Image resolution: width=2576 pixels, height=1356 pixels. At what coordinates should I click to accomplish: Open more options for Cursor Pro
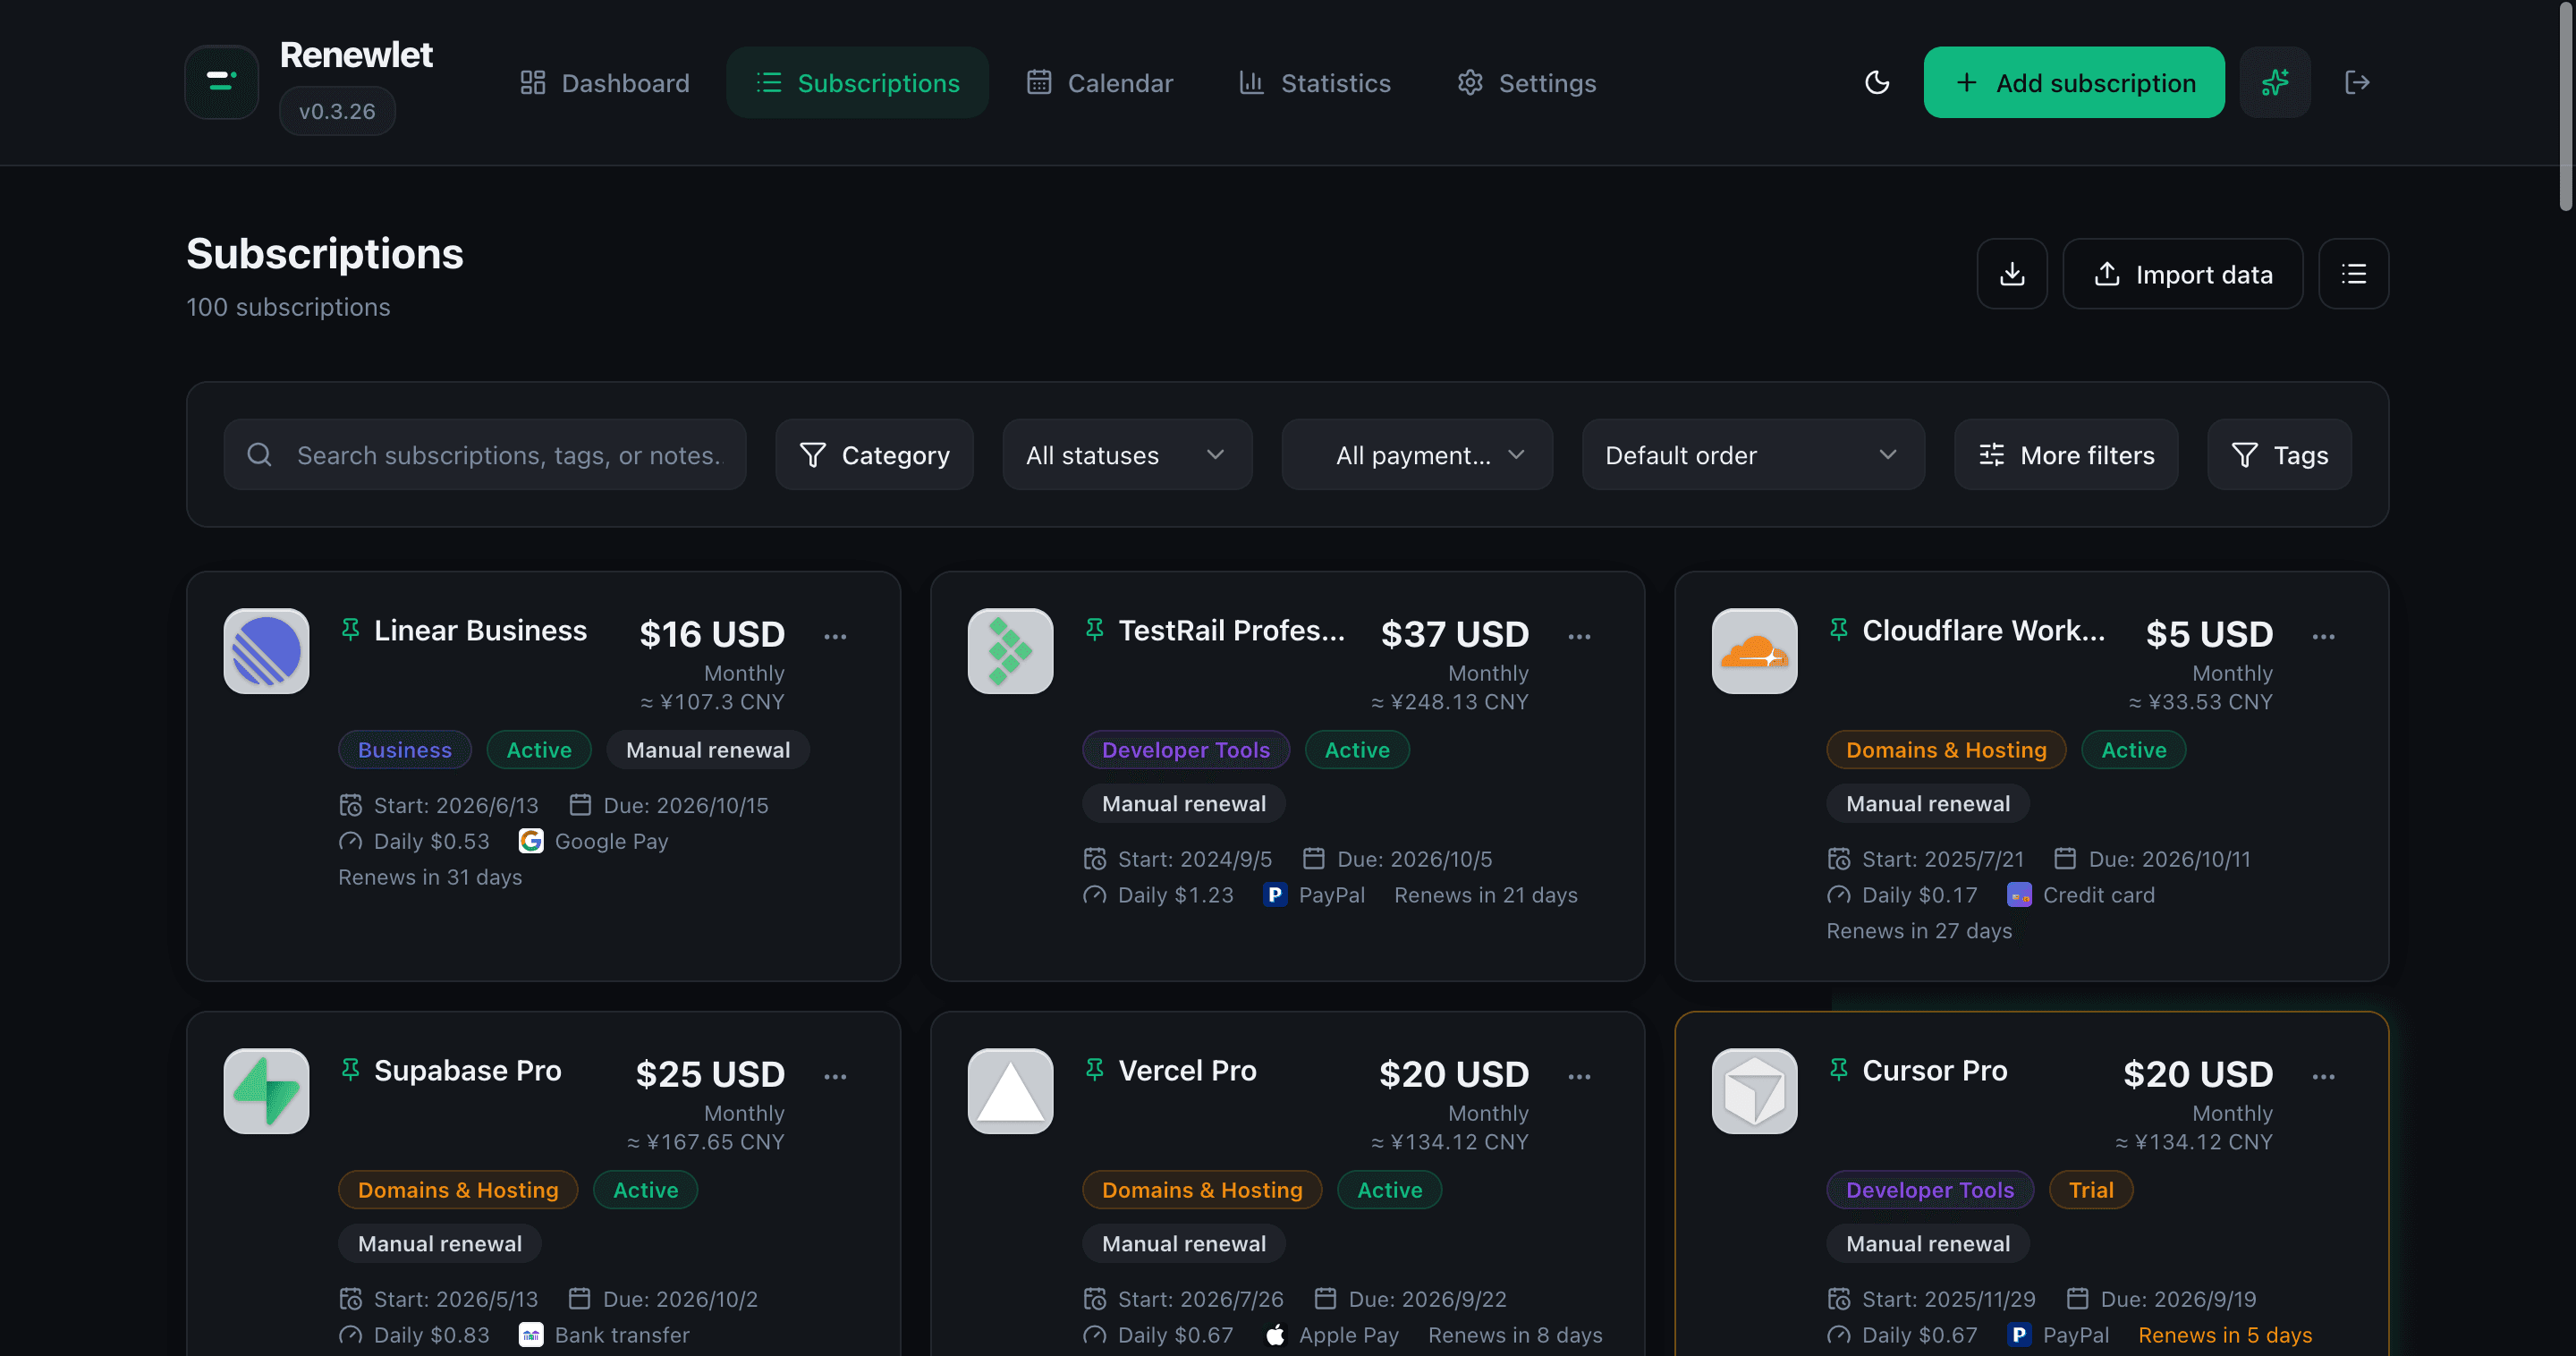pyautogui.click(x=2323, y=1076)
